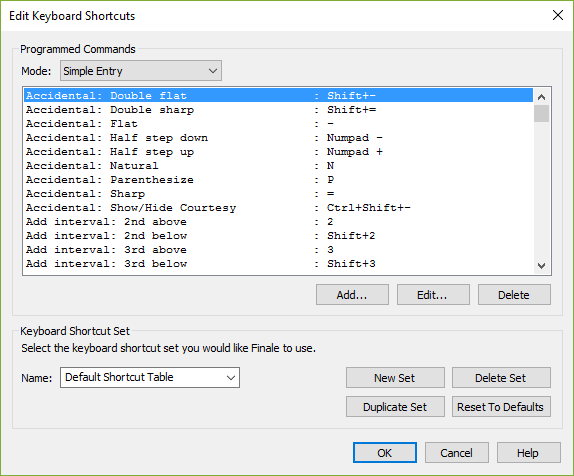The width and height of the screenshot is (574, 476).
Task: Click the Delete button
Action: pyautogui.click(x=514, y=295)
